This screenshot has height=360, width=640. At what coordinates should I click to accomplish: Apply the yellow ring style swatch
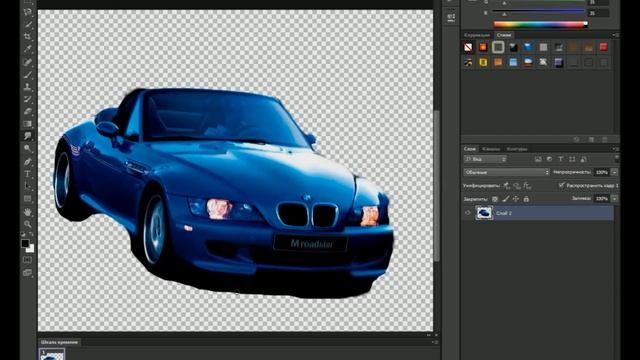(483, 62)
